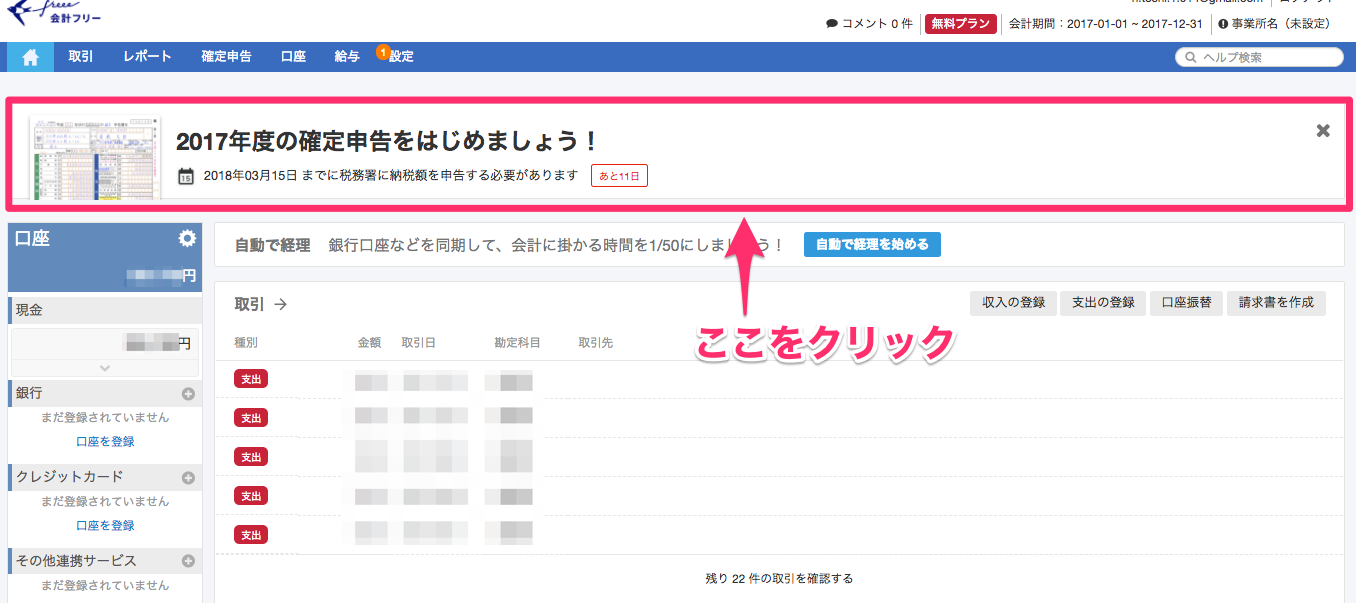Open the 設定 menu with notification badge

[x=400, y=57]
